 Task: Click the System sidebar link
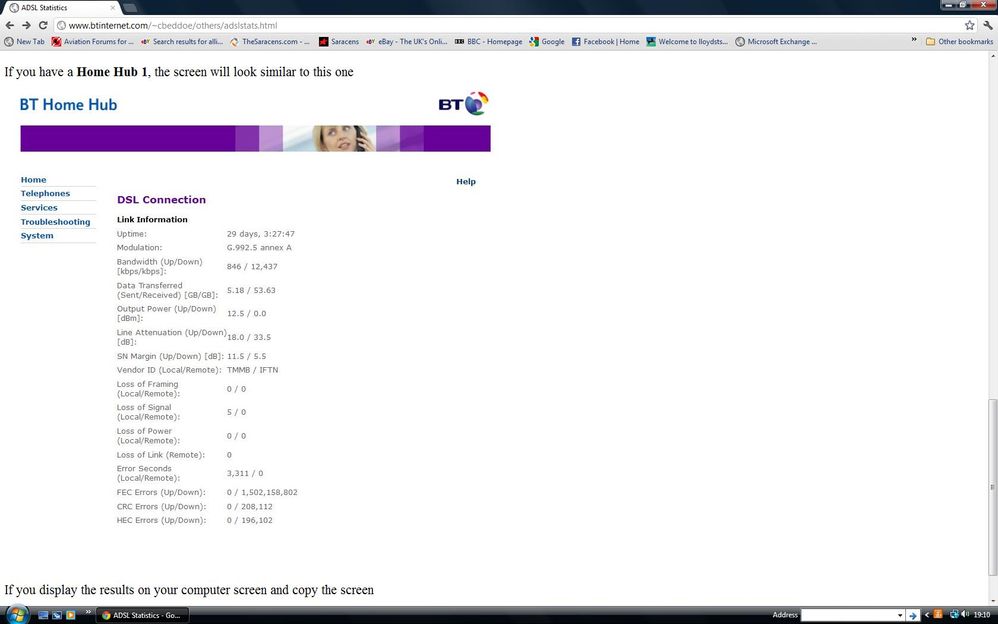[37, 236]
